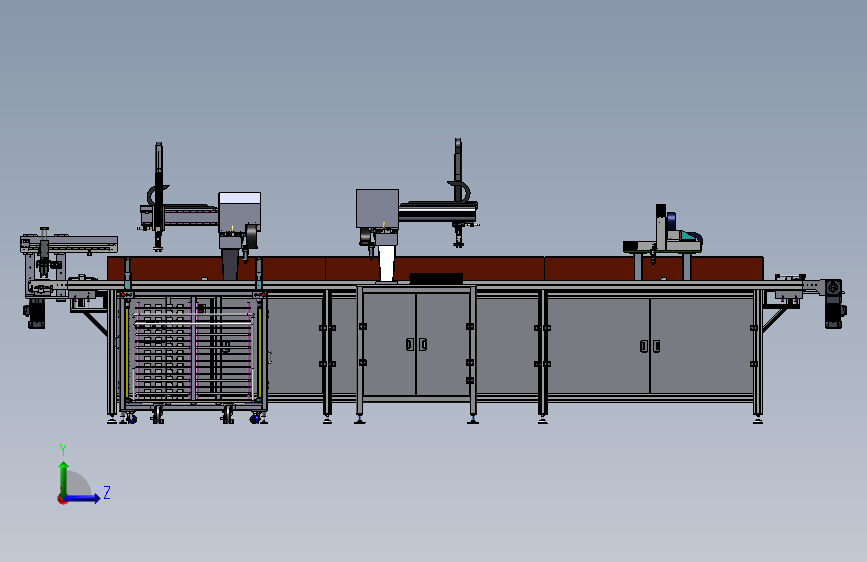Image resolution: width=867 pixels, height=562 pixels.
Task: Select the white-topped head box of the left gantry
Action: click(x=239, y=212)
